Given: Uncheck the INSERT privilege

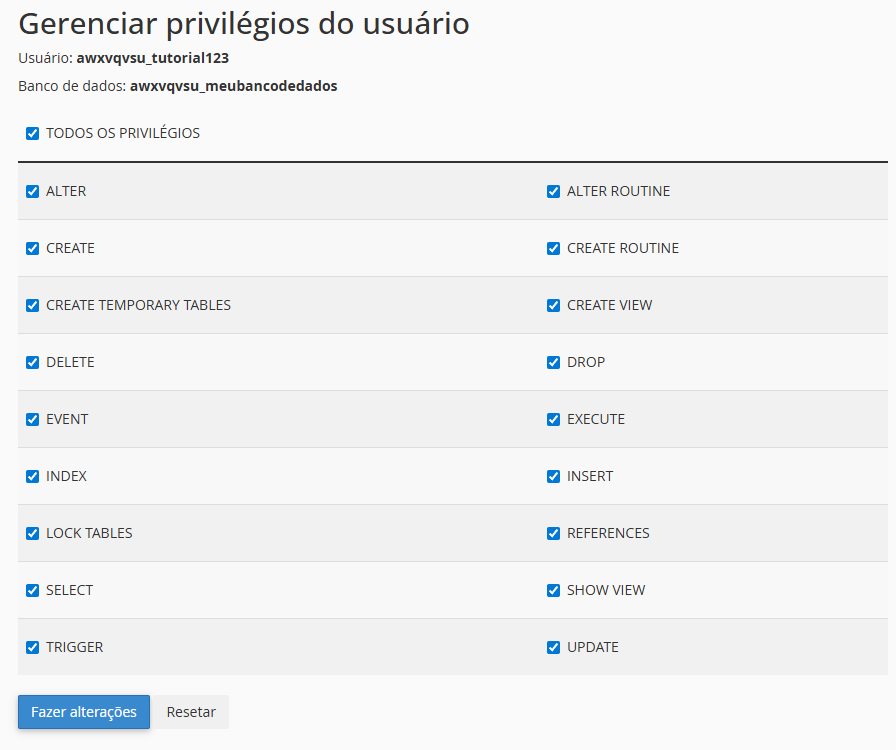Looking at the screenshot, I should (554, 476).
